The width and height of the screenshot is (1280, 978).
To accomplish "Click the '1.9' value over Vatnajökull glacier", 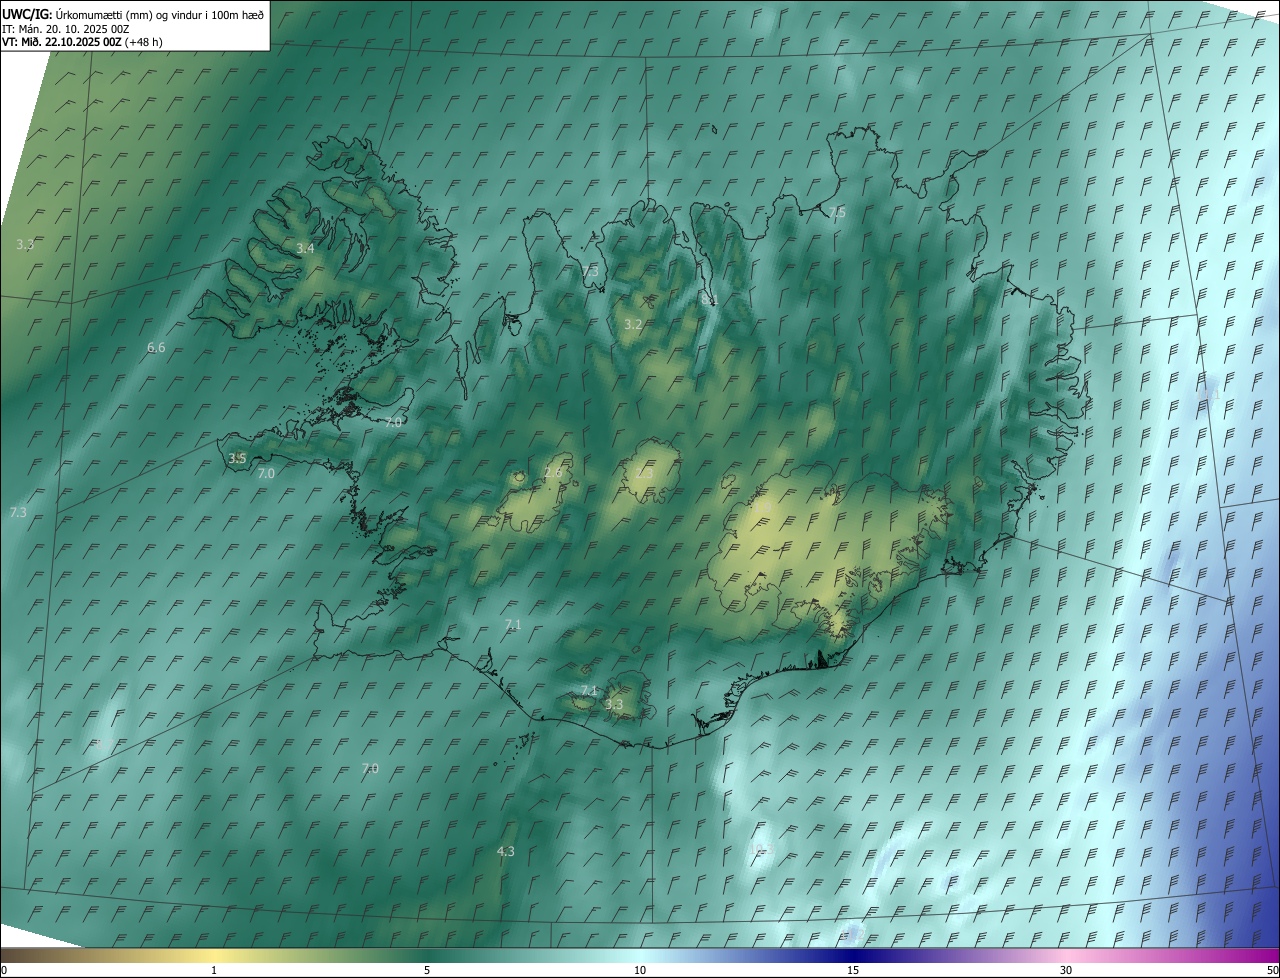I will tap(764, 507).
